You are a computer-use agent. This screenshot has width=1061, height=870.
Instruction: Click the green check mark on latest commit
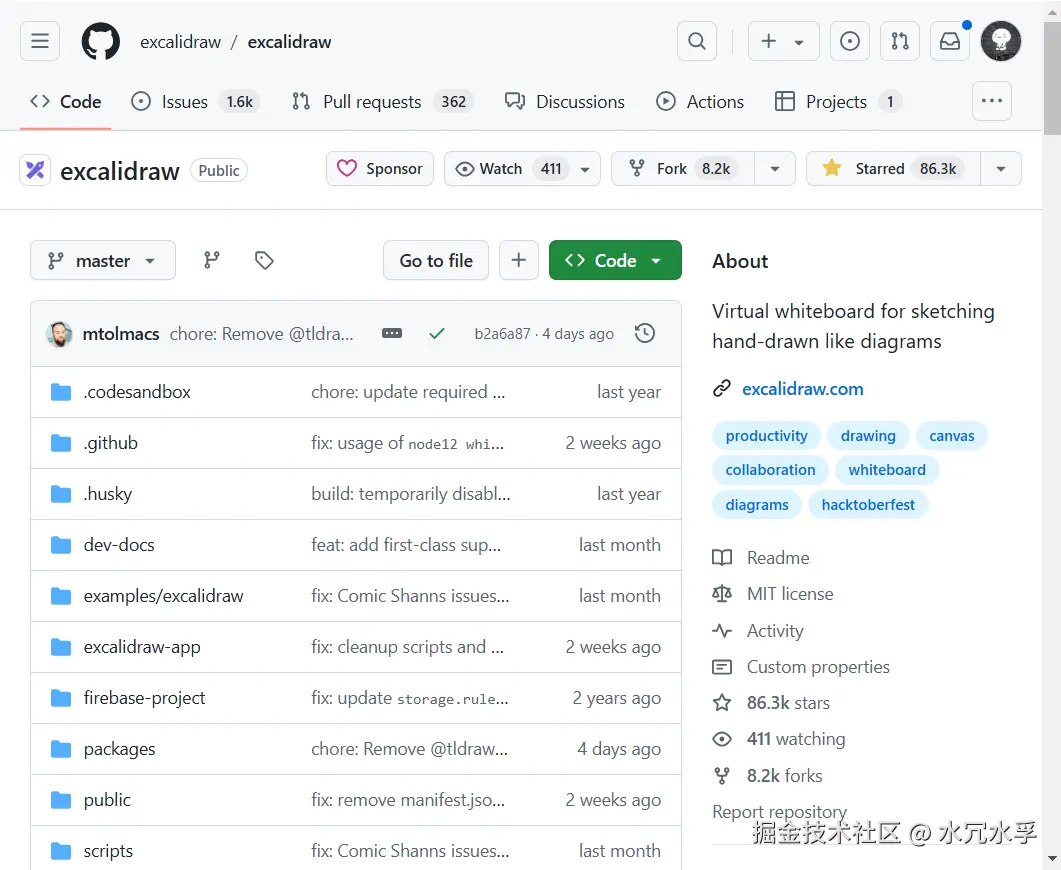pos(436,333)
